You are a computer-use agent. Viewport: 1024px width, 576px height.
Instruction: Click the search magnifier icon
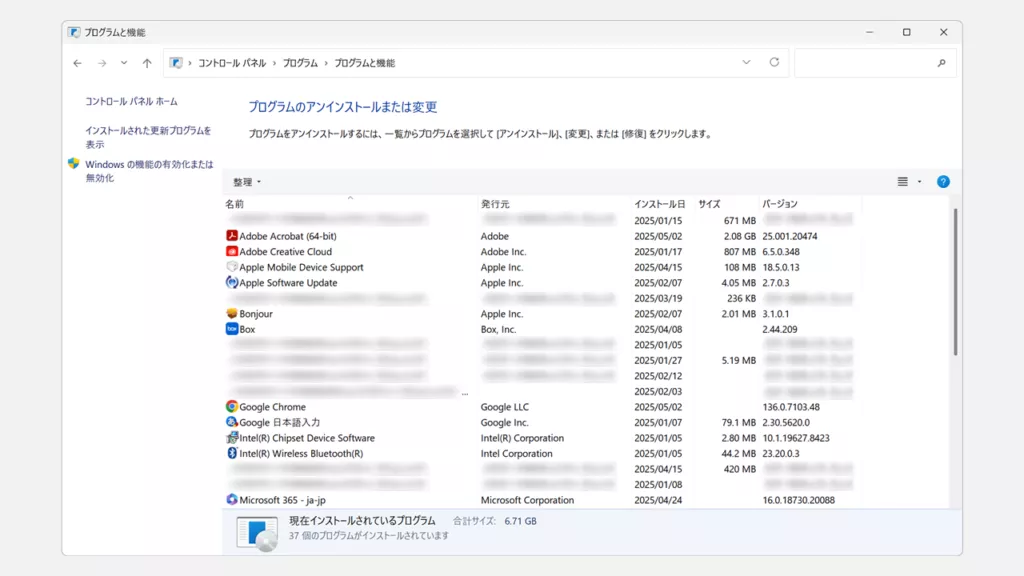click(x=941, y=63)
